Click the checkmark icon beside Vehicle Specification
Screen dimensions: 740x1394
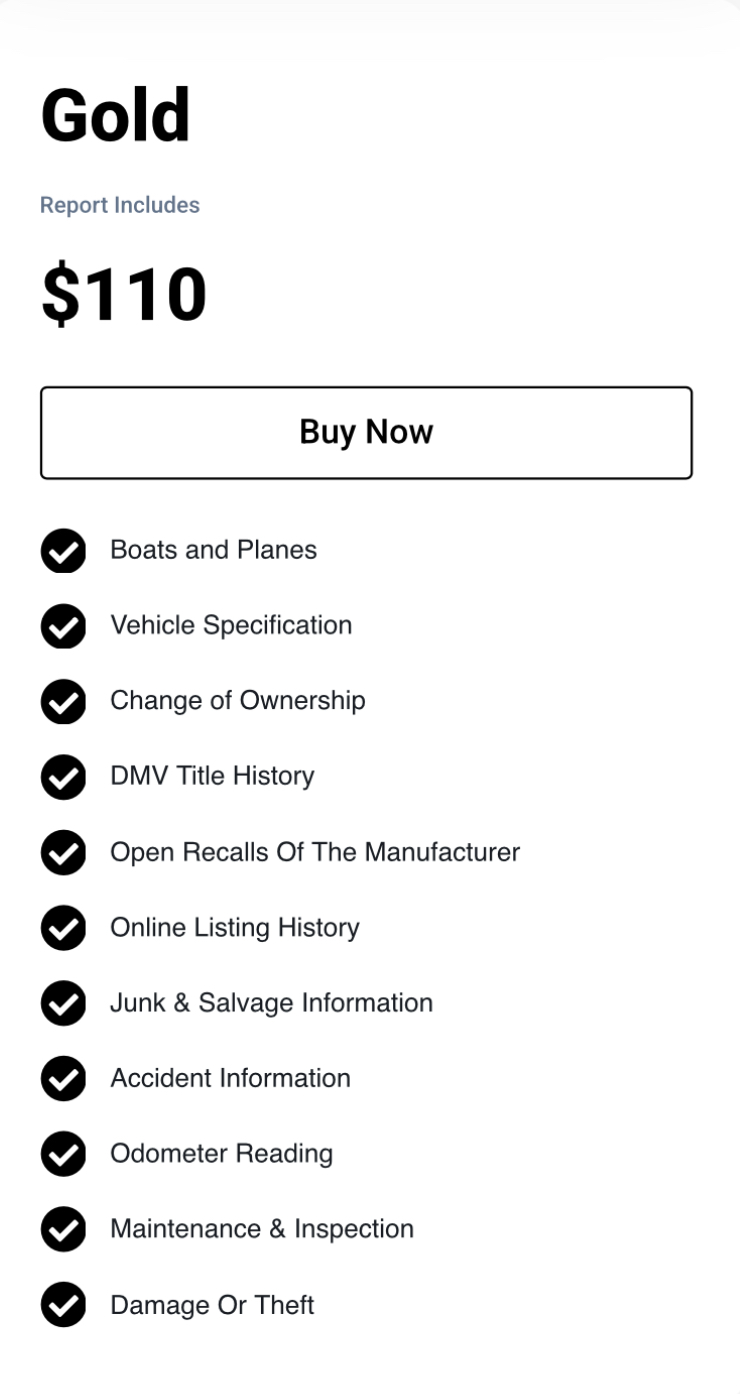[x=63, y=626]
